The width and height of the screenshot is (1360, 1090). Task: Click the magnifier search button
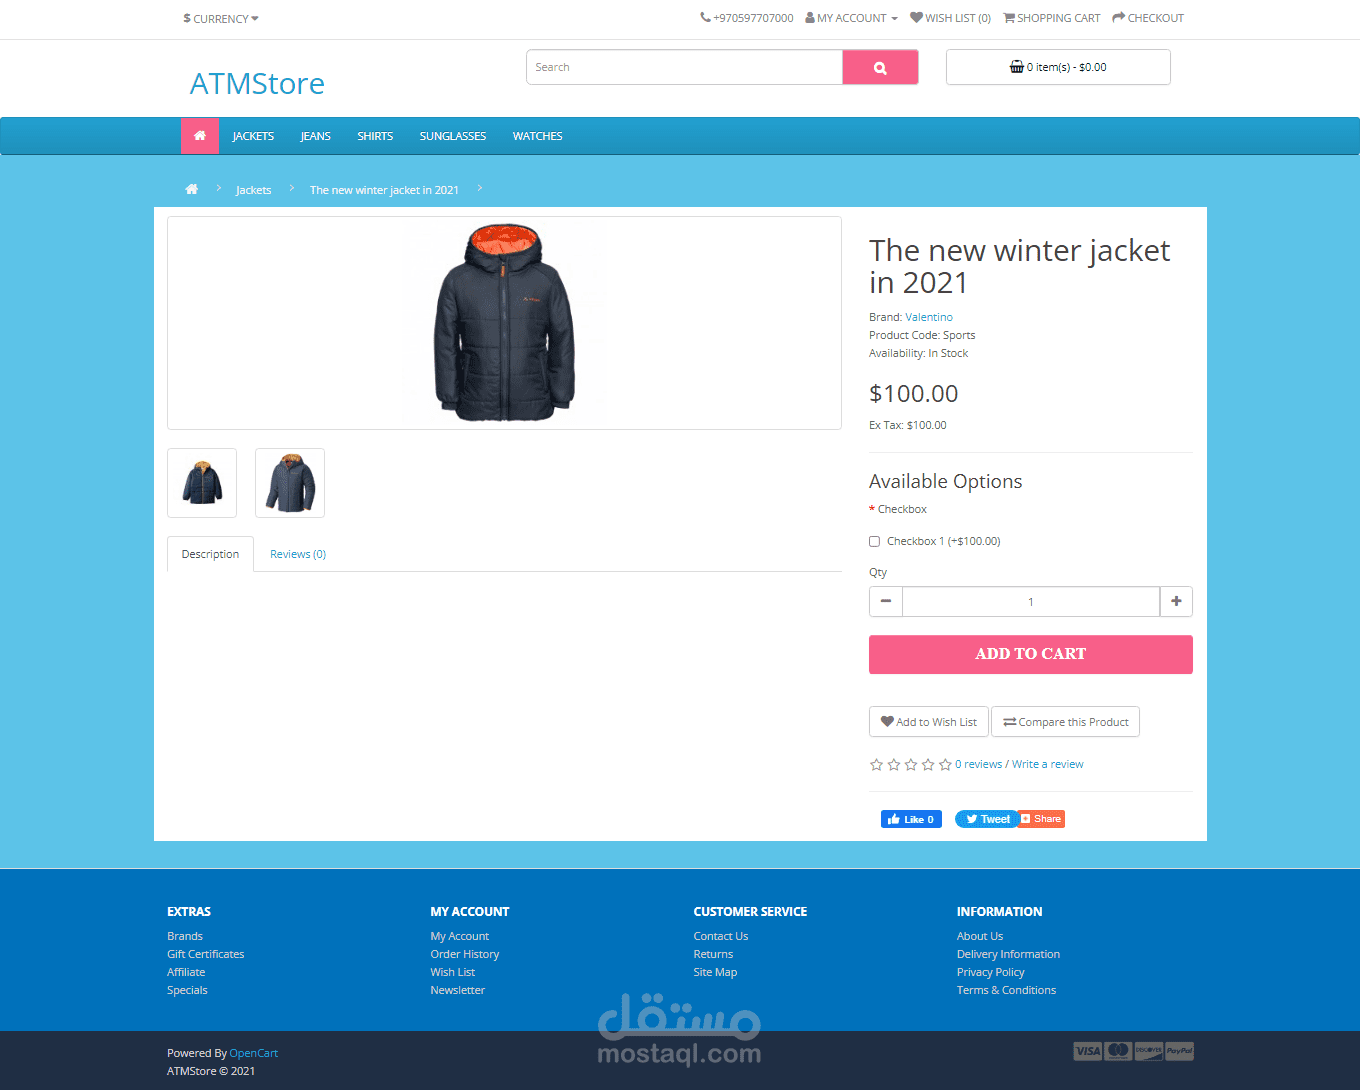pyautogui.click(x=880, y=68)
